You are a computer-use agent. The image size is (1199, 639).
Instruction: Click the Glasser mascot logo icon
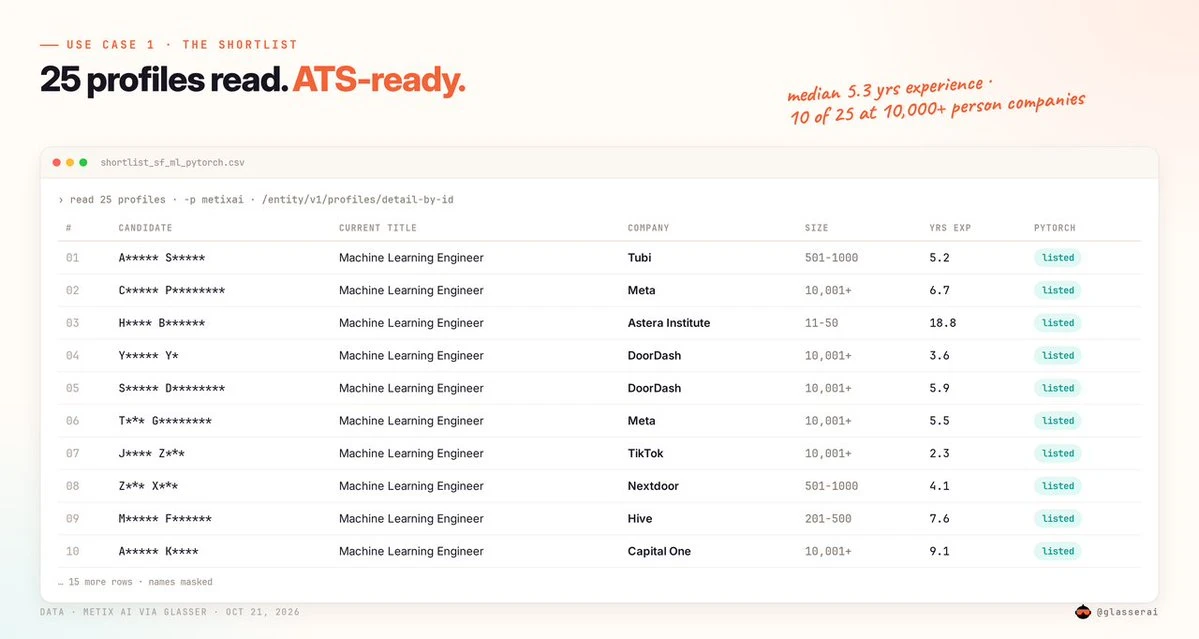coord(1083,611)
